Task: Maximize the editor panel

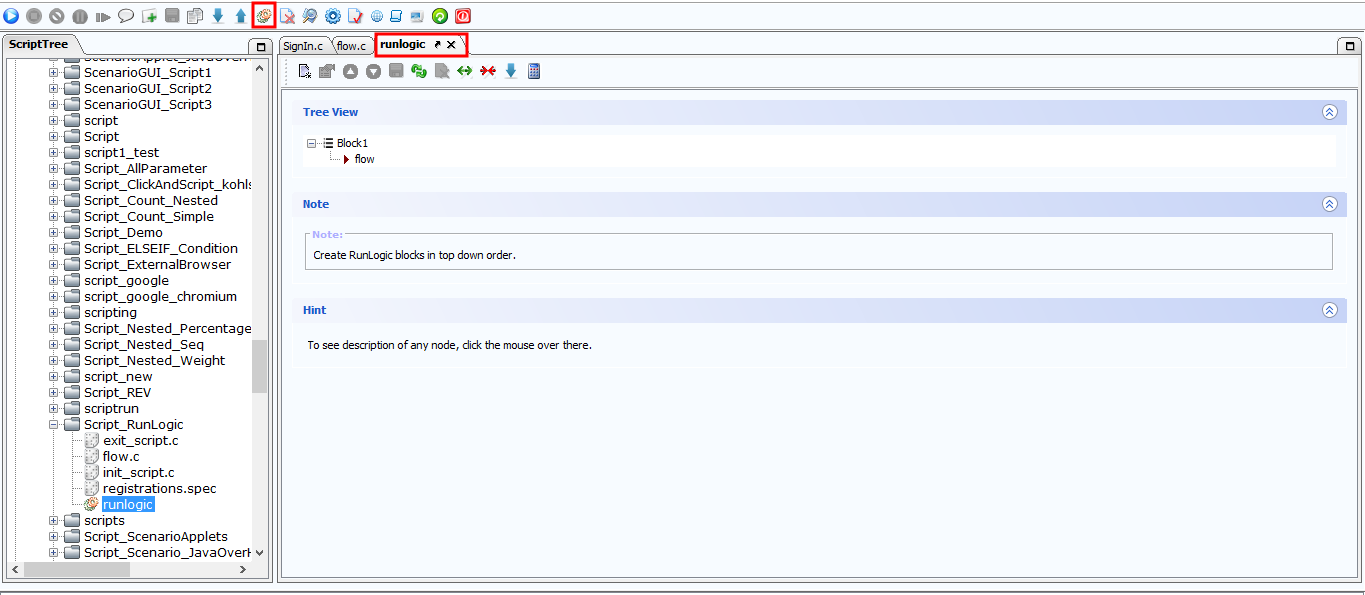Action: coord(1348,46)
